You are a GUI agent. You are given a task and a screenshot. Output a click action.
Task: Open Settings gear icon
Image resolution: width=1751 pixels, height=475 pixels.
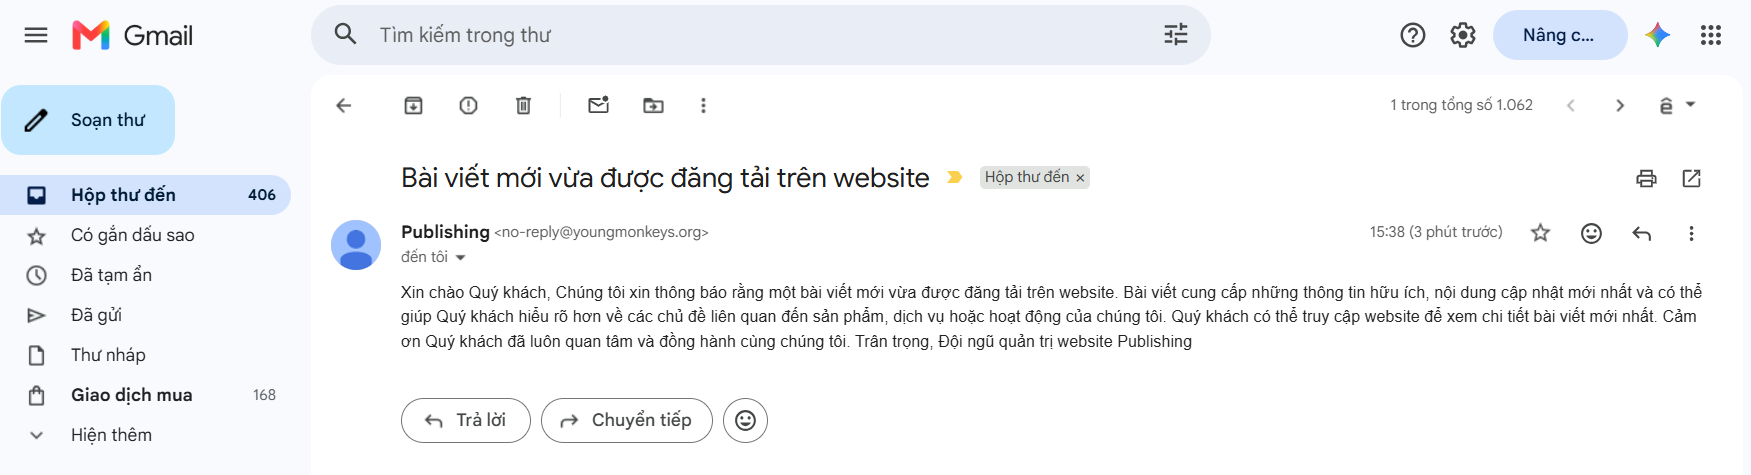(x=1463, y=35)
